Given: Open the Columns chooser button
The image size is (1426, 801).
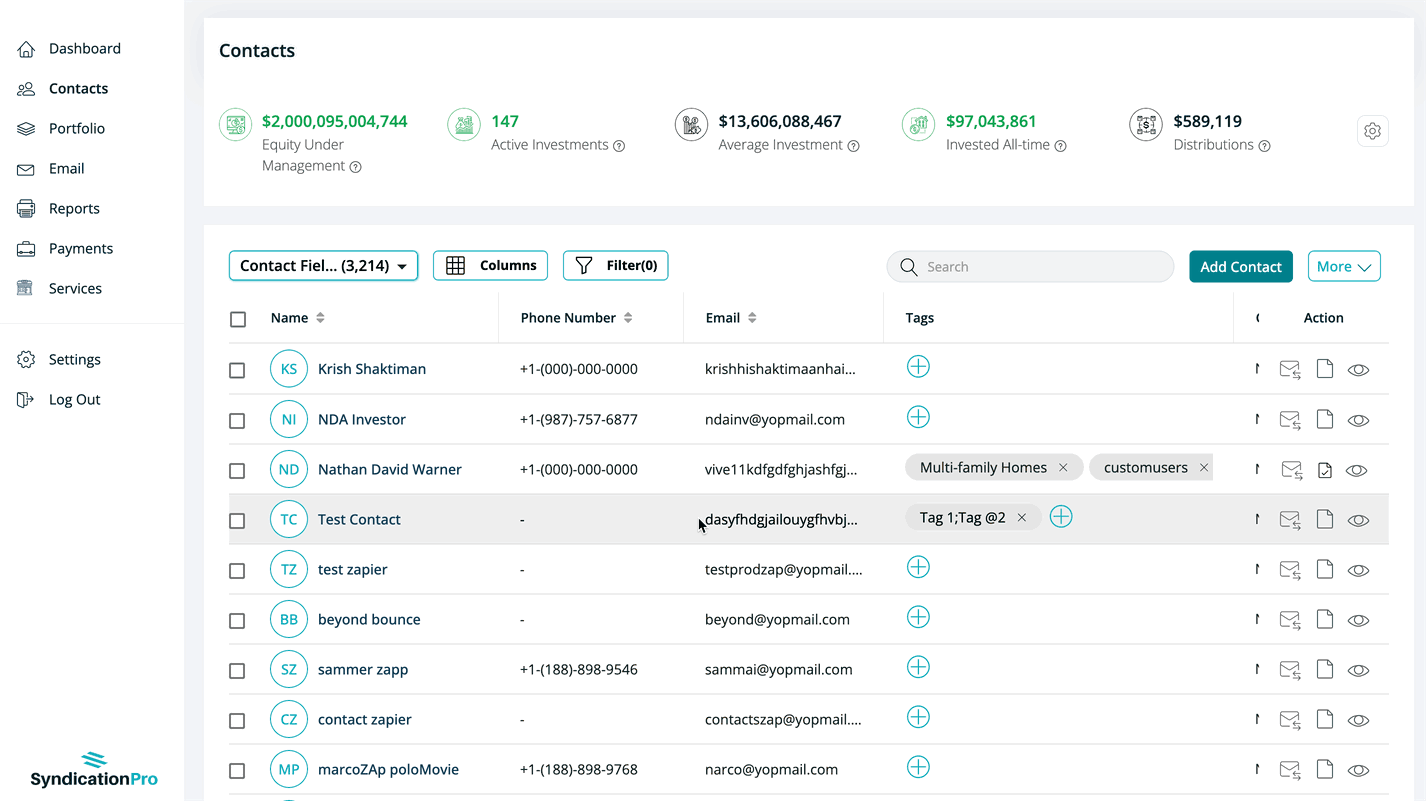Looking at the screenshot, I should point(490,265).
